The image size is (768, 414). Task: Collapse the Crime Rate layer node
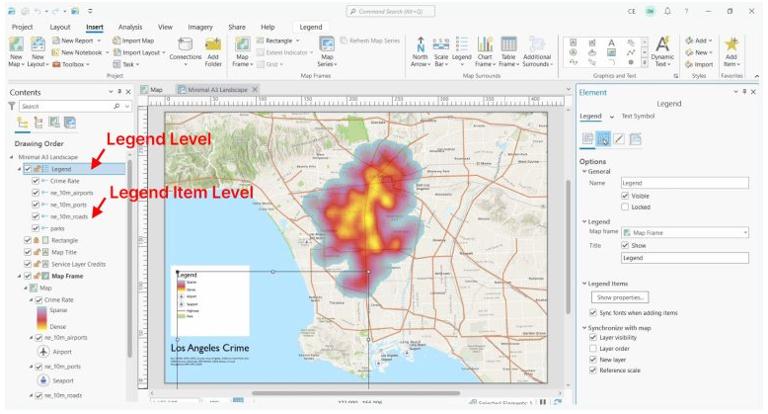pos(31,300)
